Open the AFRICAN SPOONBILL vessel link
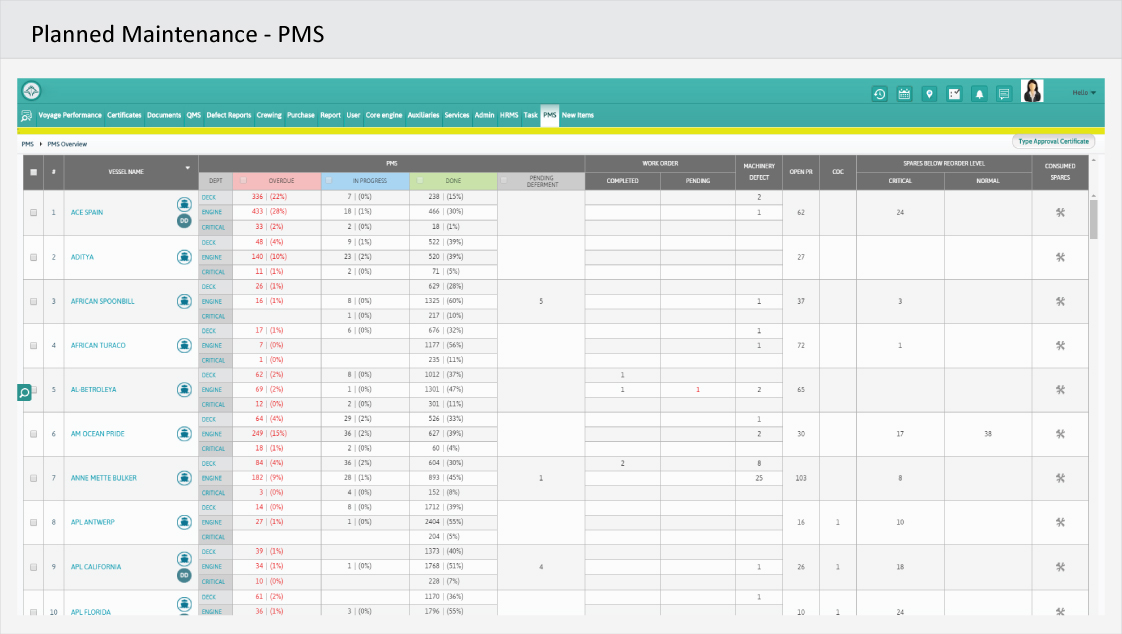 pos(102,301)
